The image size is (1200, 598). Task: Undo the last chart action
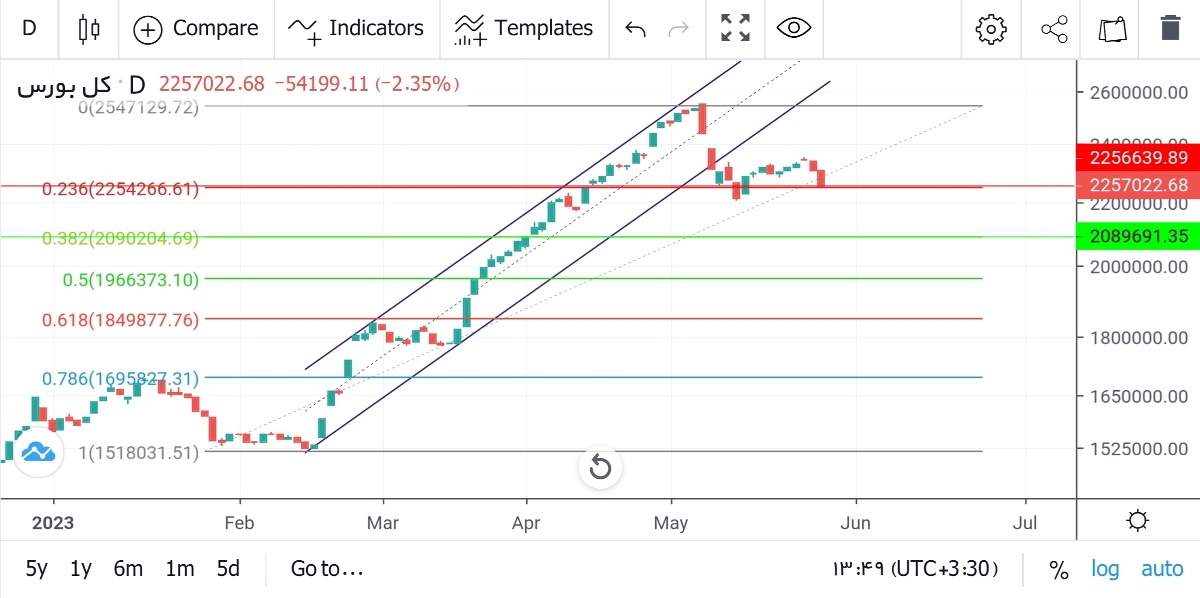point(634,28)
